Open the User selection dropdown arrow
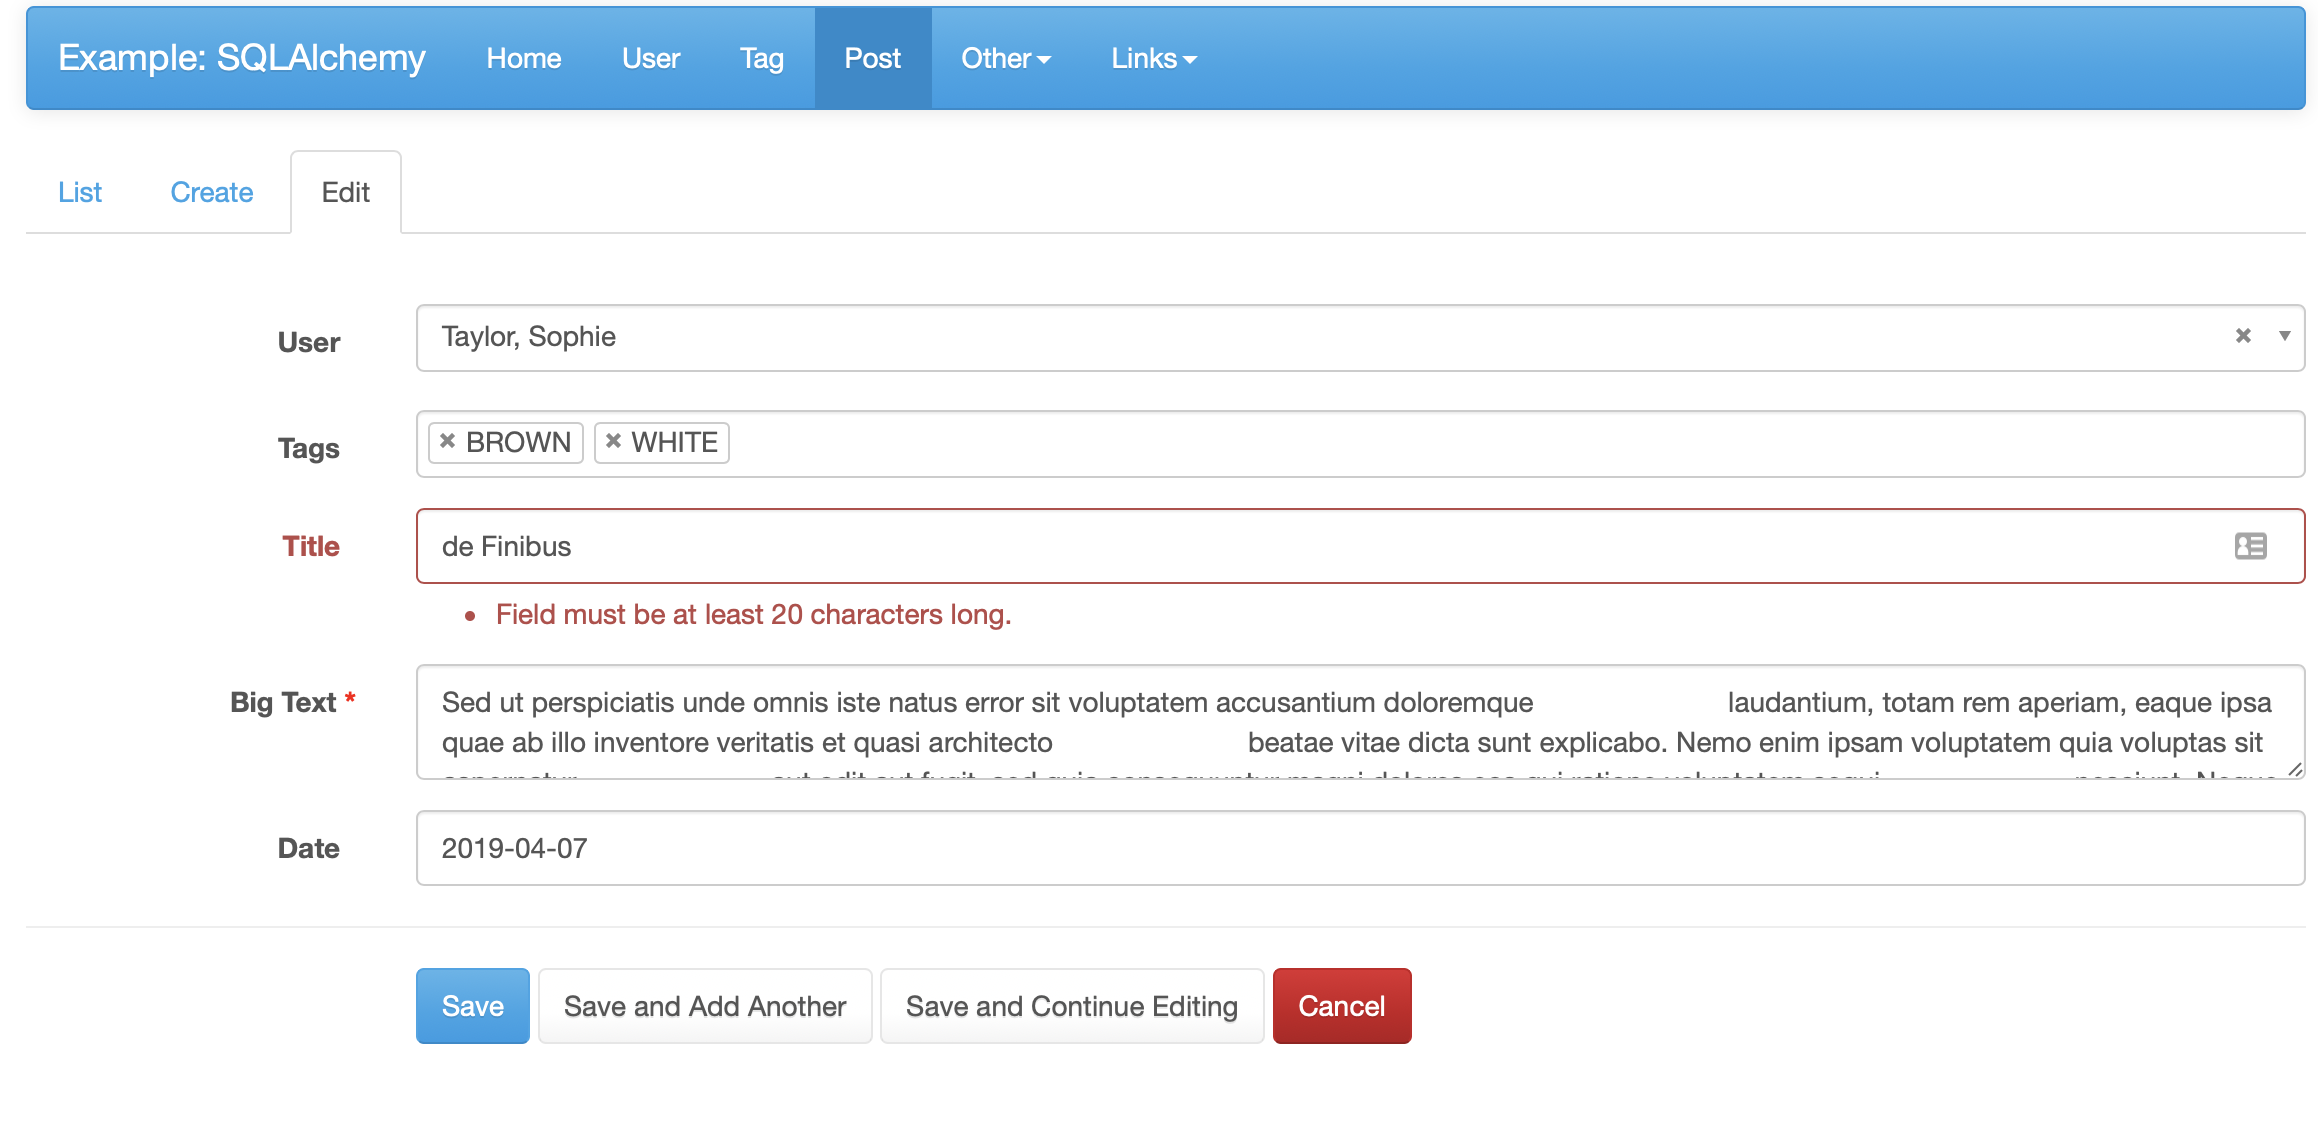This screenshot has height=1132, width=2318. (x=2283, y=337)
